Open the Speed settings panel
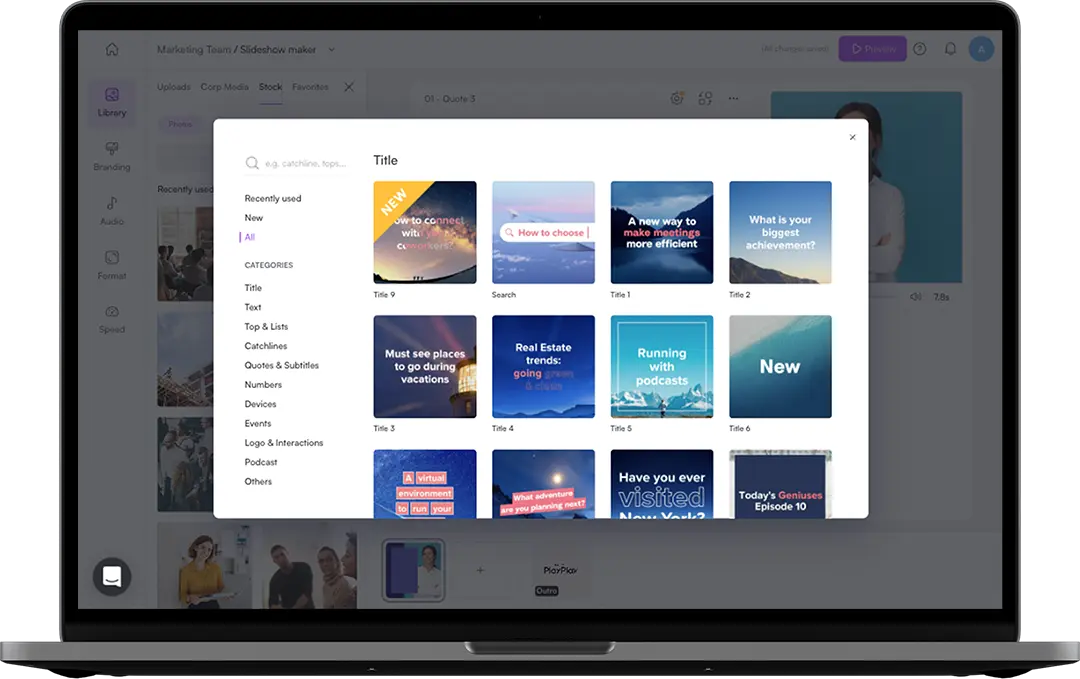The image size is (1080, 679). click(111, 318)
